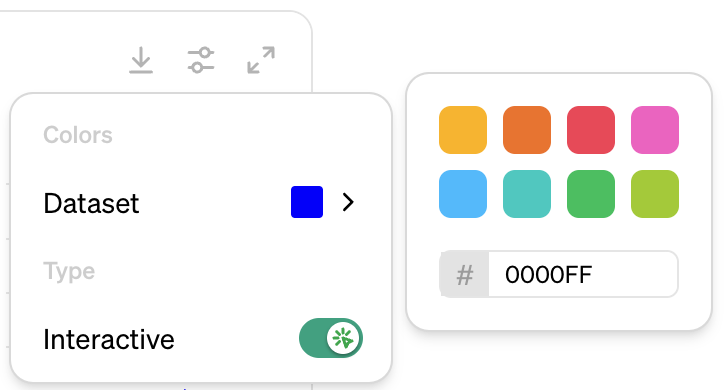Image resolution: width=726 pixels, height=390 pixels.
Task: Click the blue Dataset color square
Action: tap(307, 202)
